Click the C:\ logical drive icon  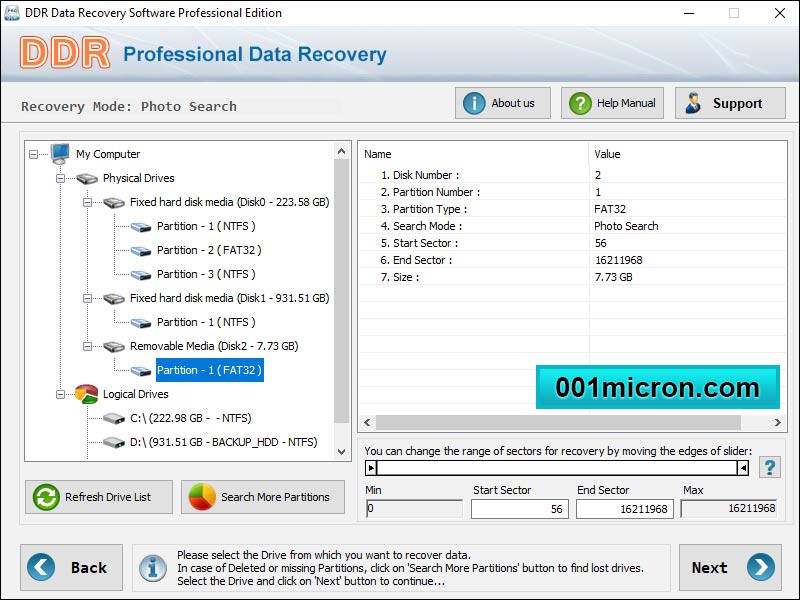(114, 418)
